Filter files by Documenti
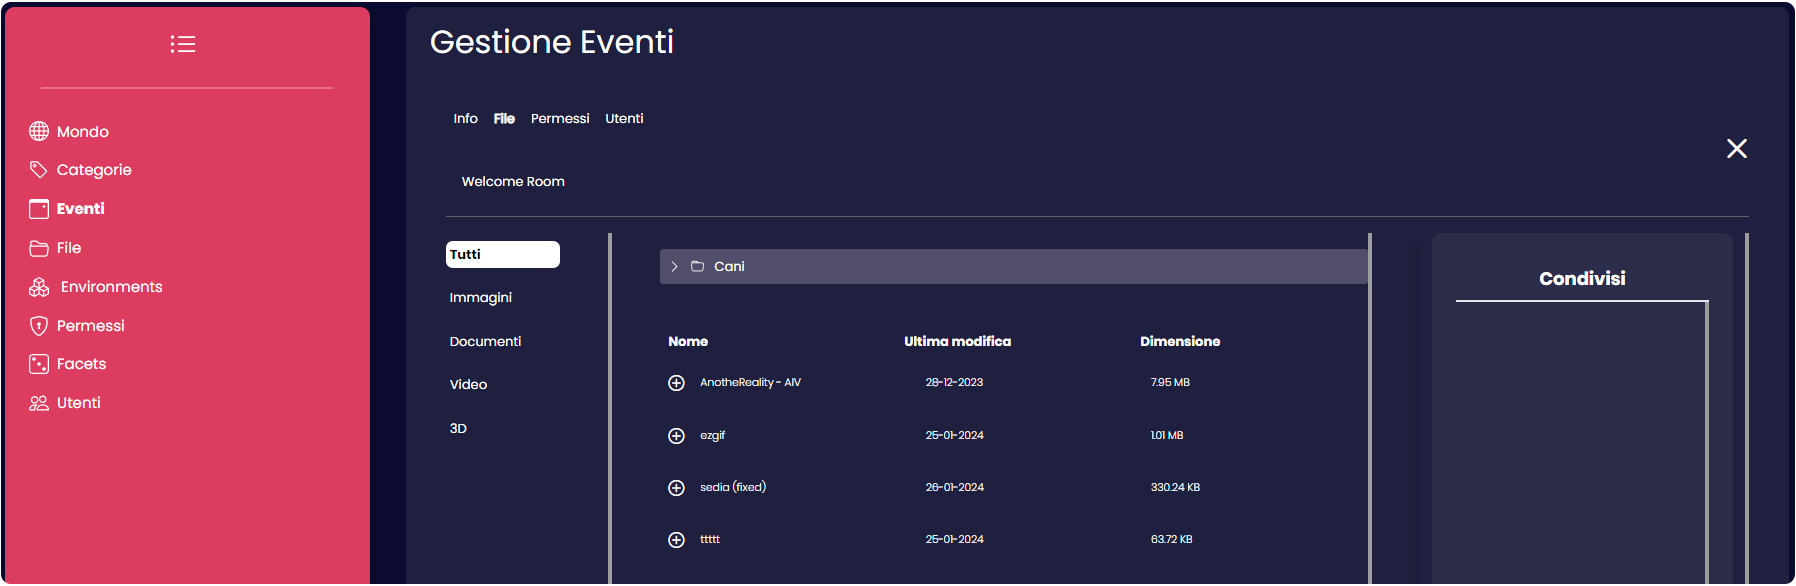 pos(485,341)
